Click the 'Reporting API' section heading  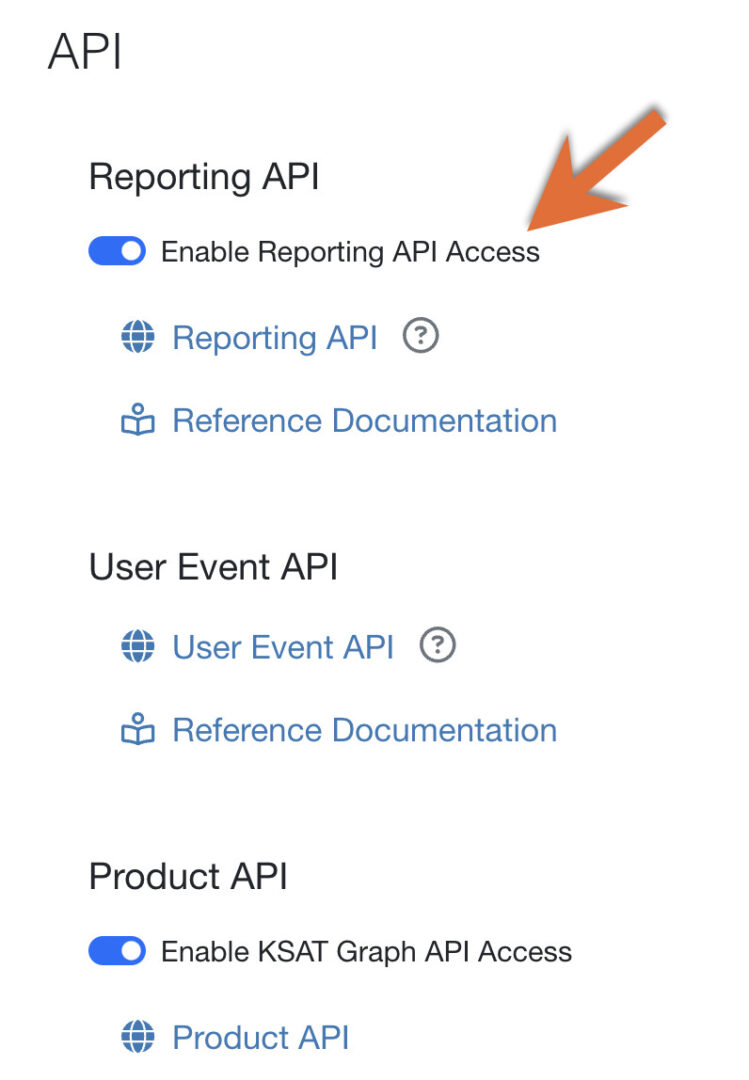(204, 177)
